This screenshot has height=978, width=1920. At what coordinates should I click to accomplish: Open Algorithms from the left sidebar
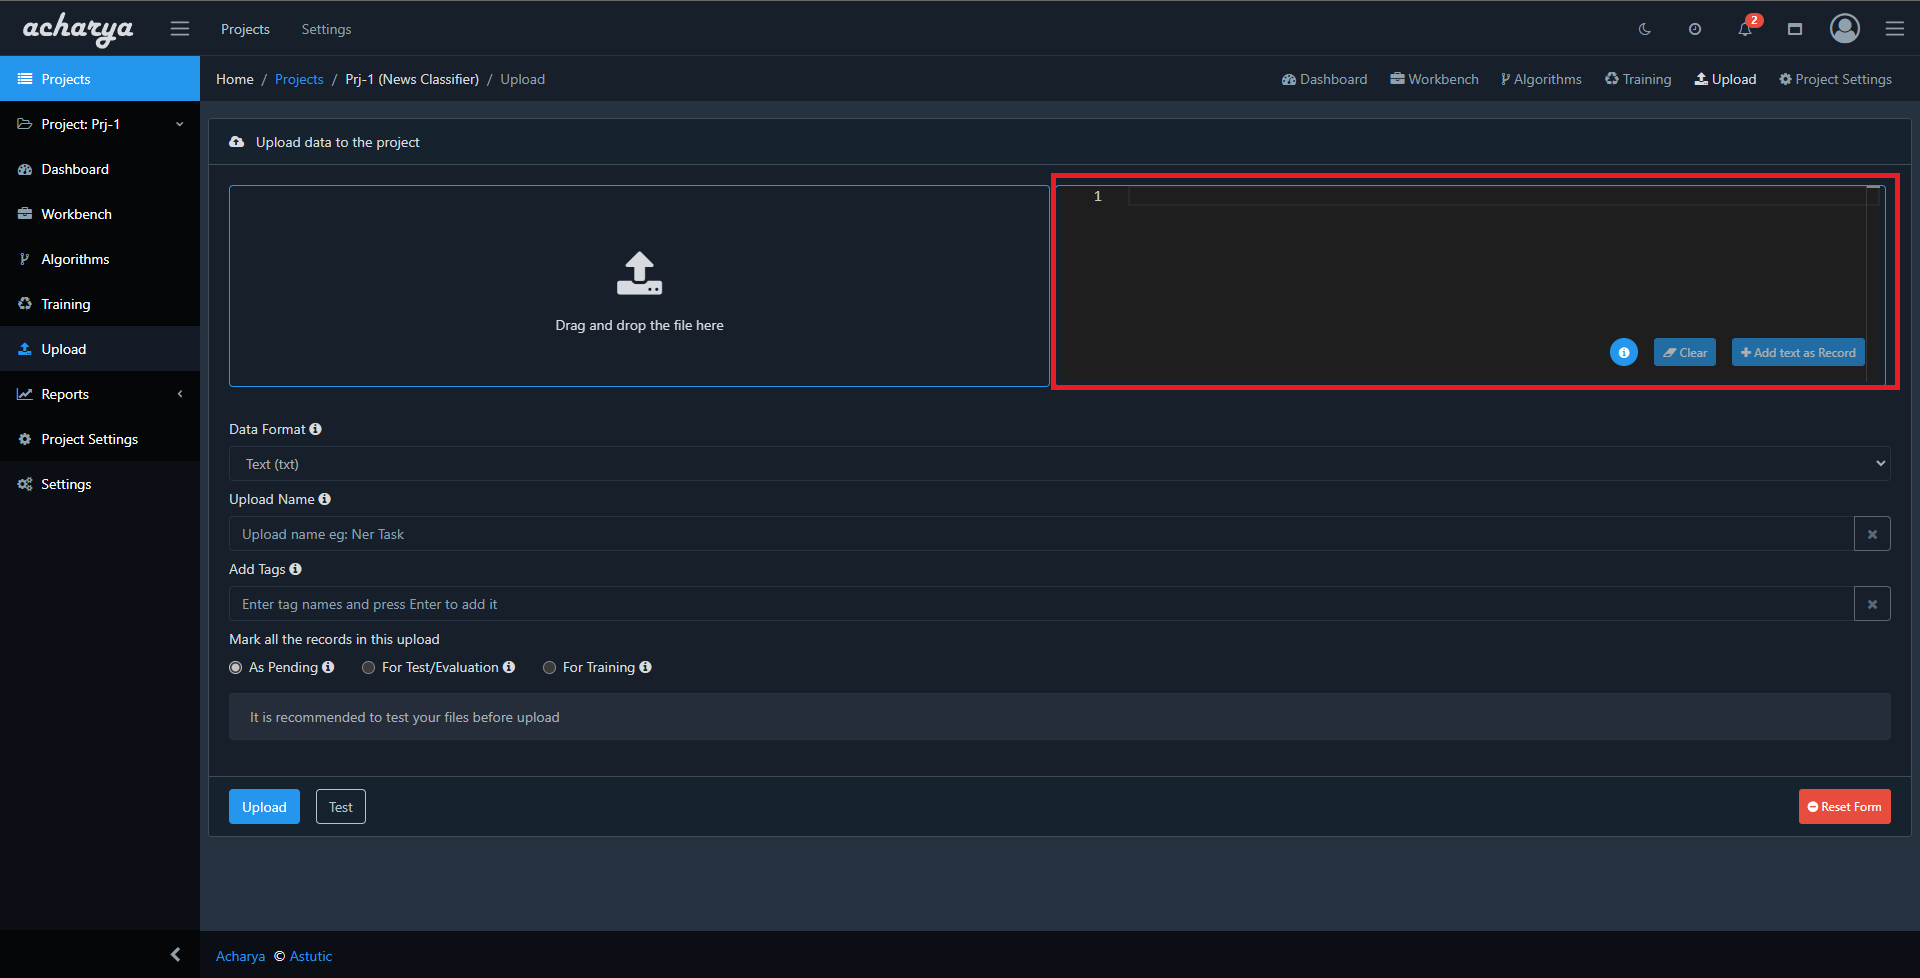[x=75, y=259]
